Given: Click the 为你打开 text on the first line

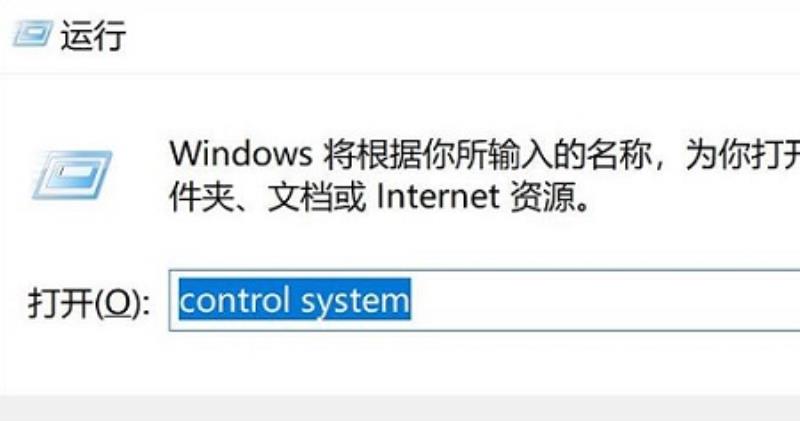Looking at the screenshot, I should pyautogui.click(x=742, y=154).
